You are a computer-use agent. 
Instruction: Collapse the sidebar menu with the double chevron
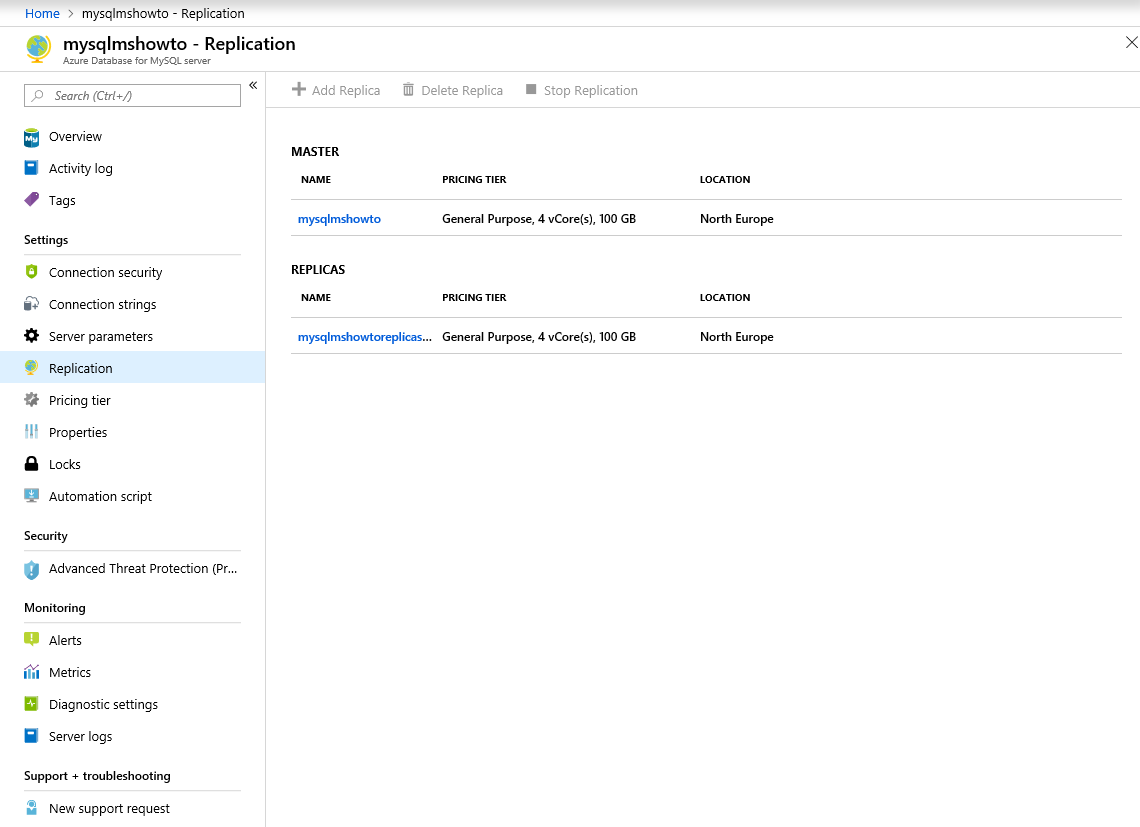[x=253, y=85]
